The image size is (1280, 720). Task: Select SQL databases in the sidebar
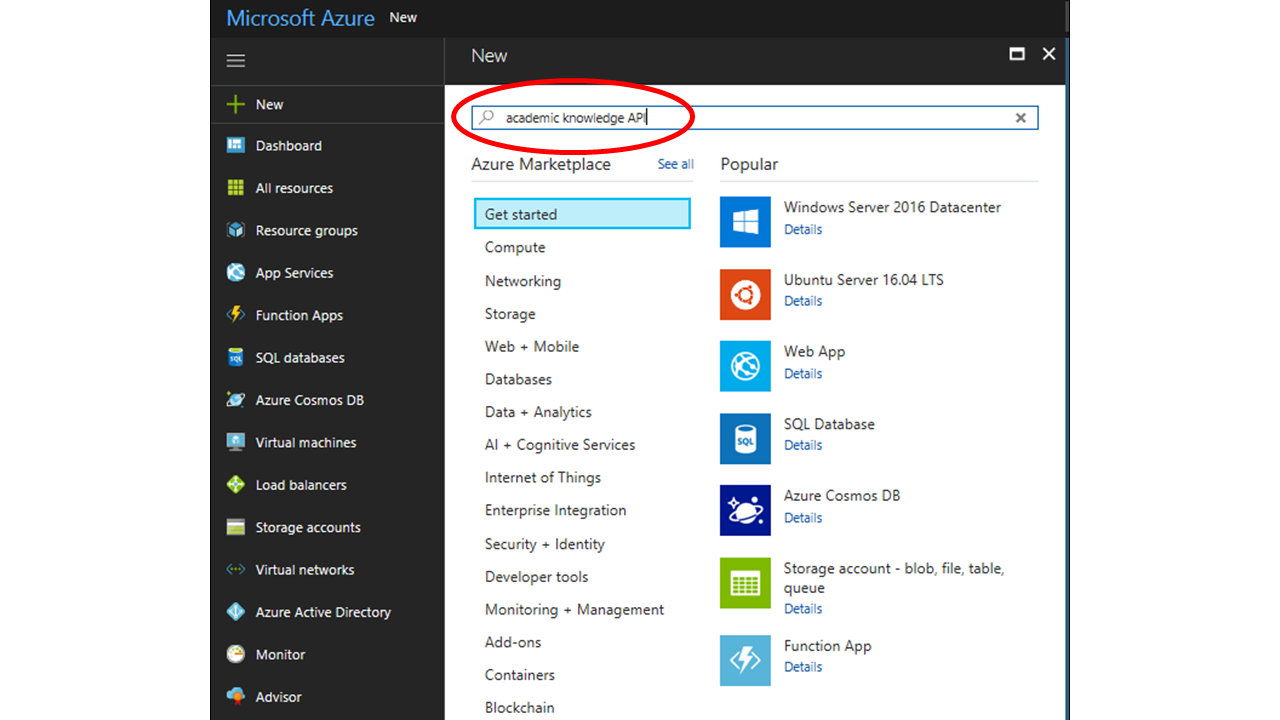pyautogui.click(x=297, y=357)
